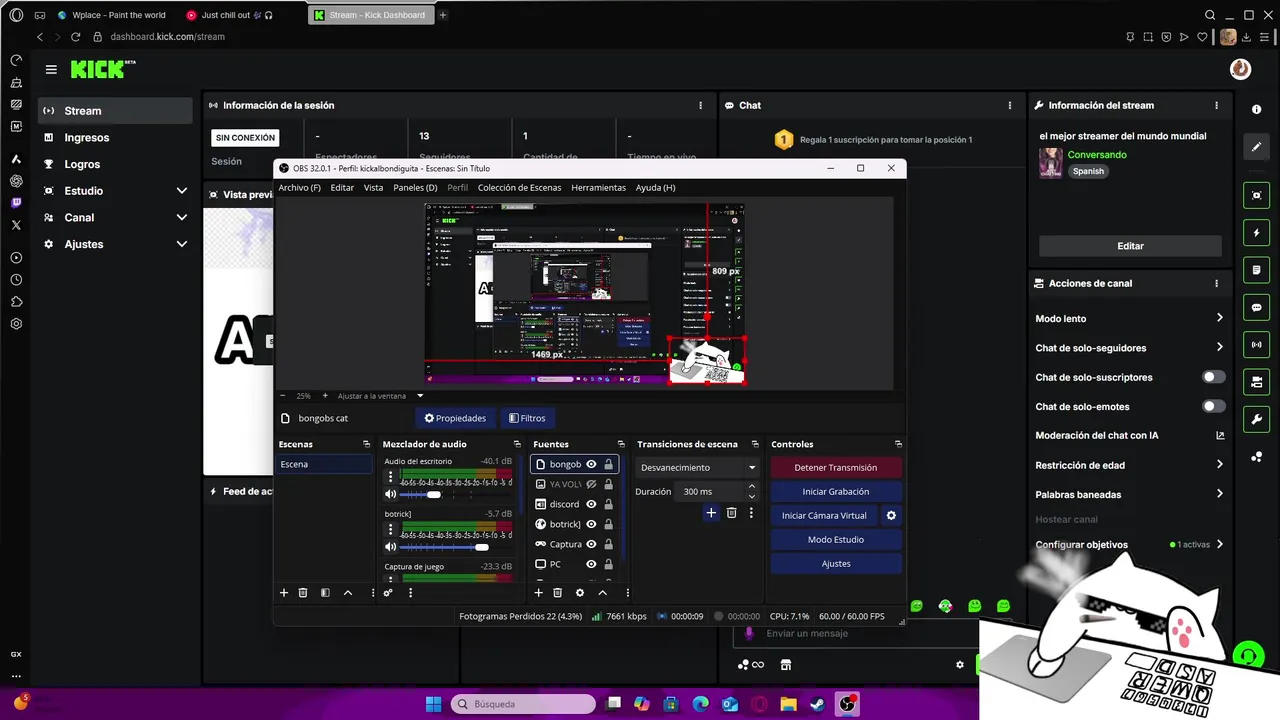Screen dimensions: 1280x720
Task: Open ChatGPT icon in Opera sidebar
Action: coord(16,181)
